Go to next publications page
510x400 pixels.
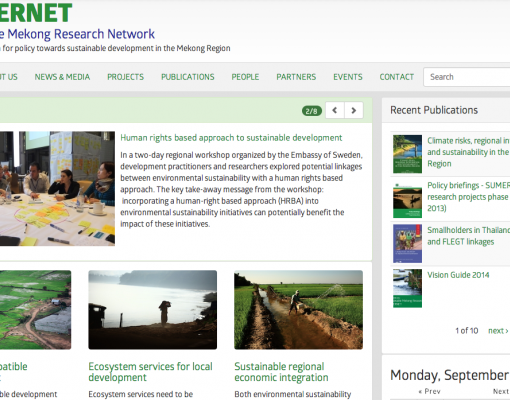pos(498,331)
